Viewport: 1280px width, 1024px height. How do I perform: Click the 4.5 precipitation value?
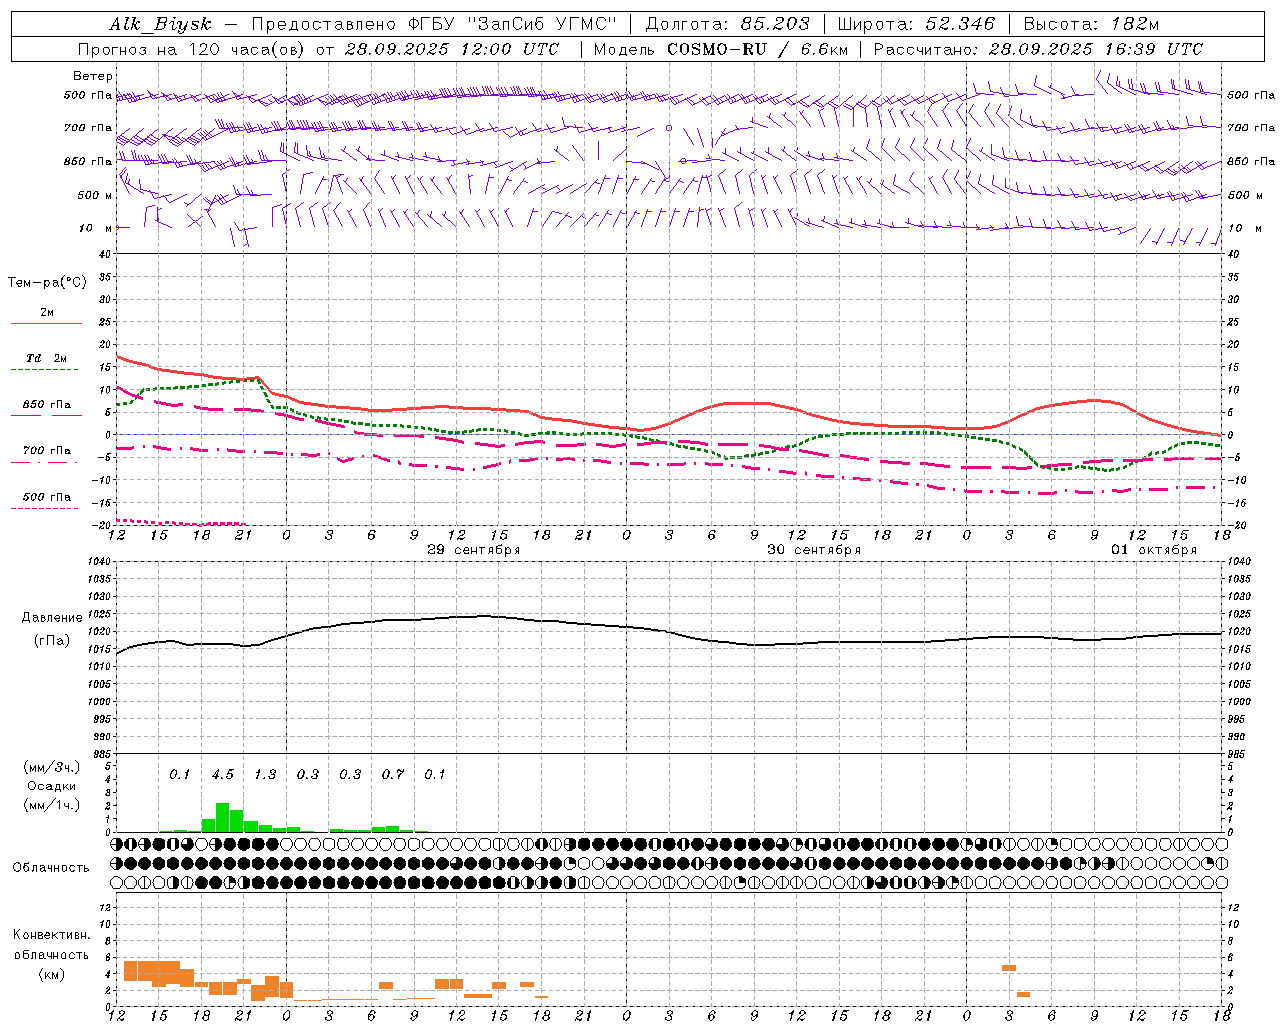tap(222, 774)
